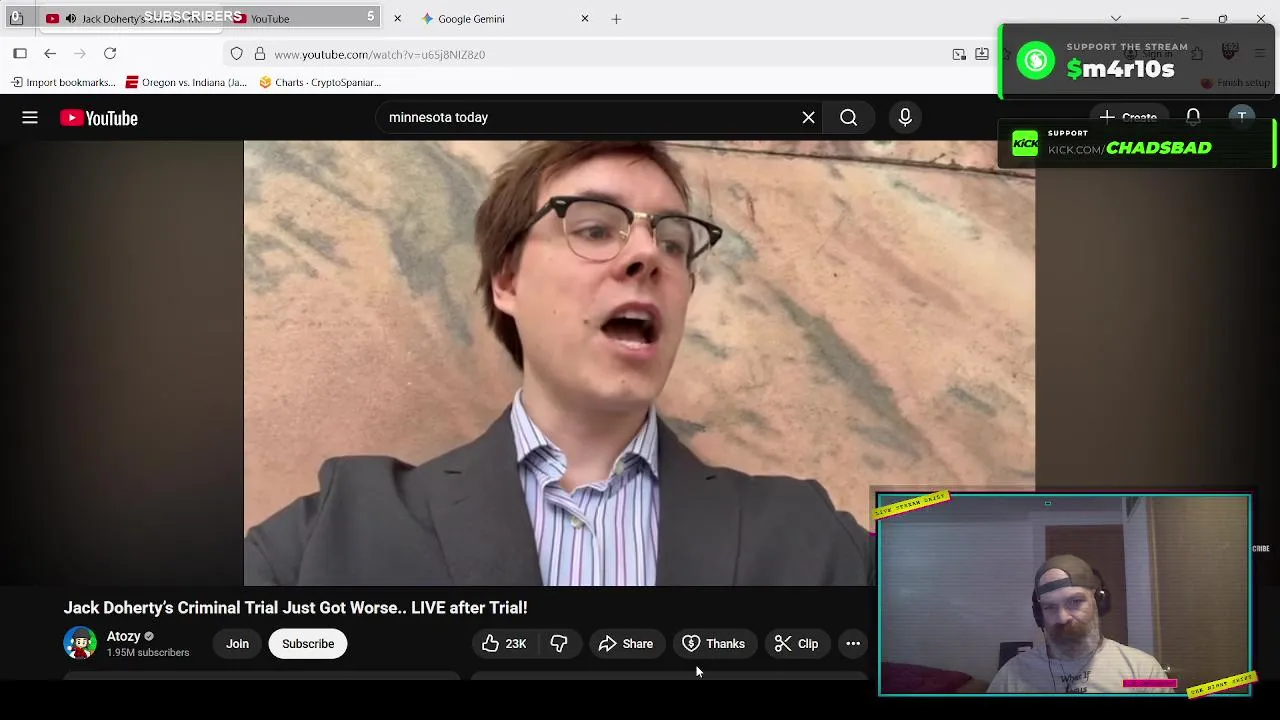Open Atozy channel avatar
Image resolution: width=1280 pixels, height=720 pixels.
[80, 643]
